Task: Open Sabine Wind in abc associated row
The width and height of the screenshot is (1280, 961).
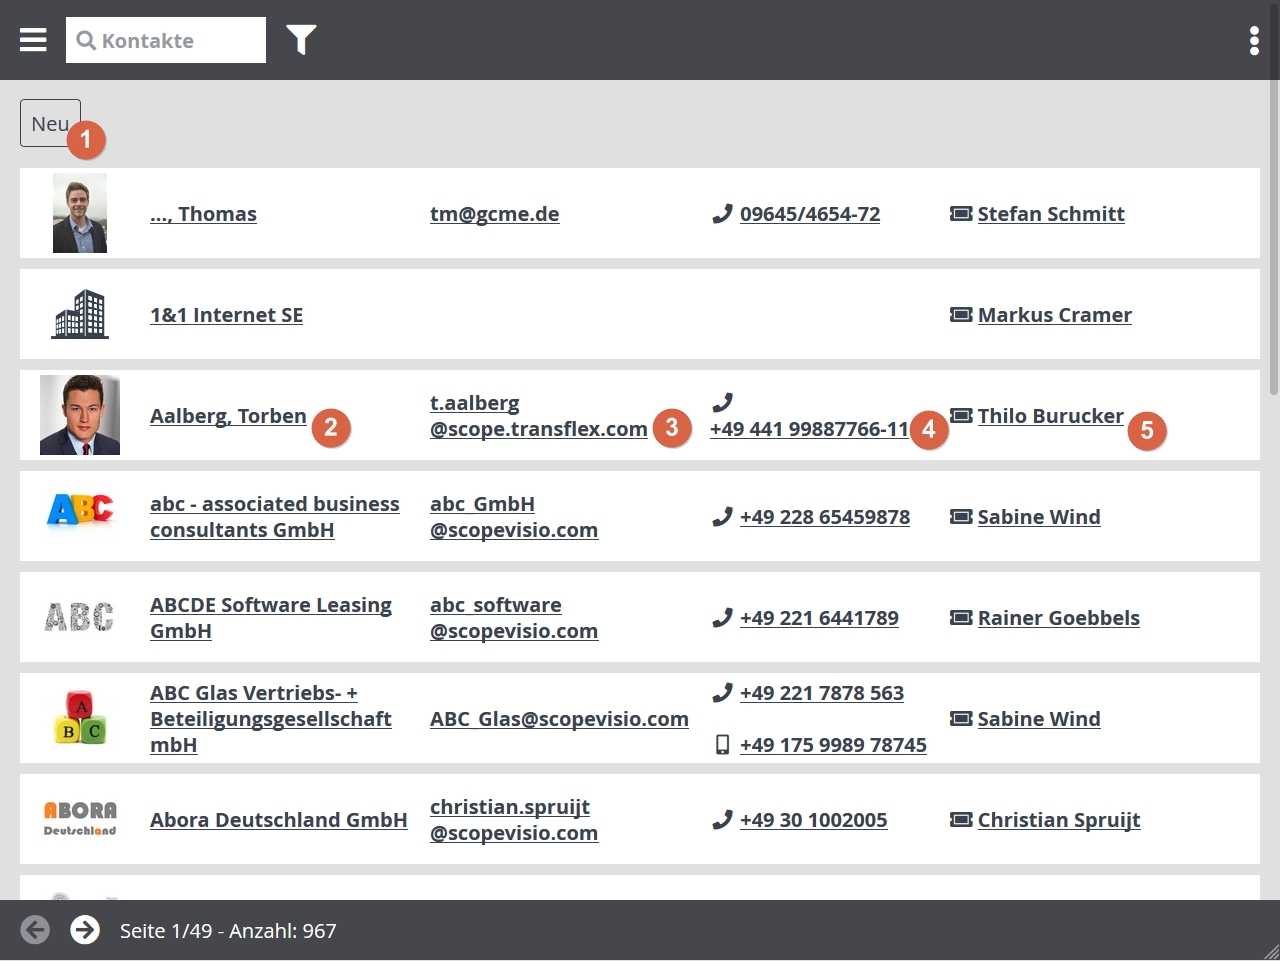Action: [x=1039, y=517]
